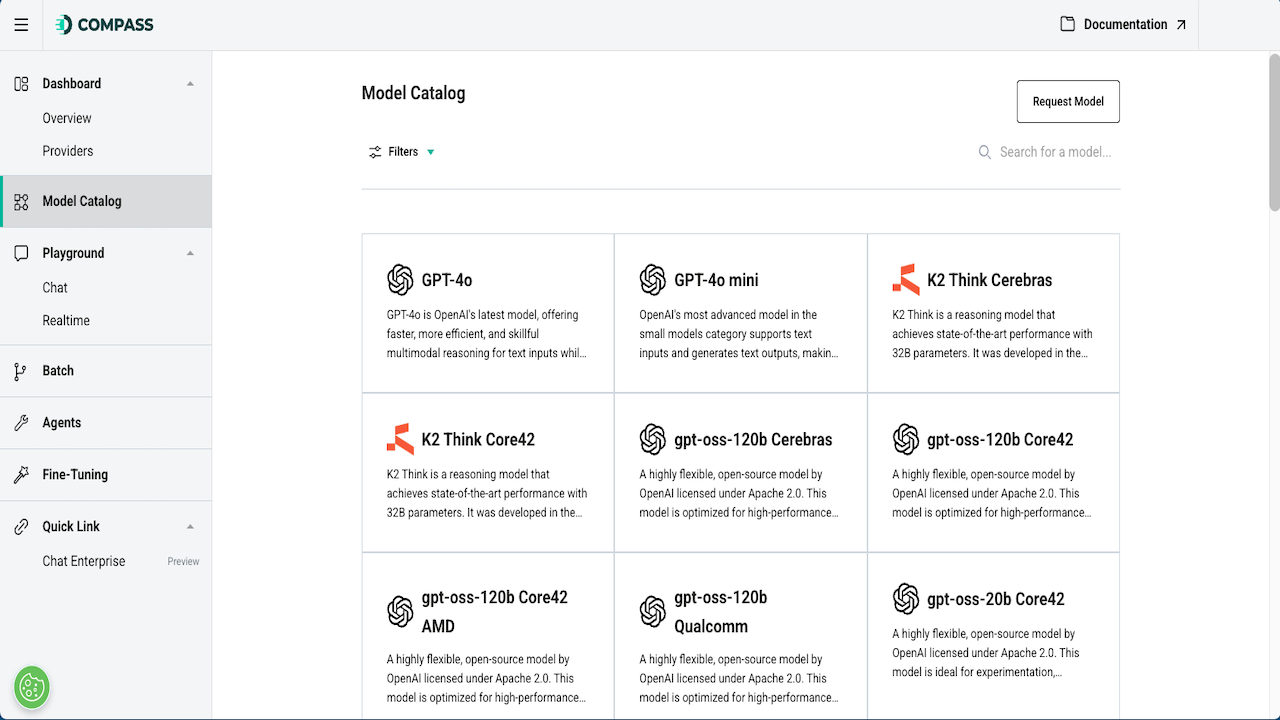Viewport: 1280px width, 720px height.
Task: Open the cookie preferences icon
Action: (32, 687)
